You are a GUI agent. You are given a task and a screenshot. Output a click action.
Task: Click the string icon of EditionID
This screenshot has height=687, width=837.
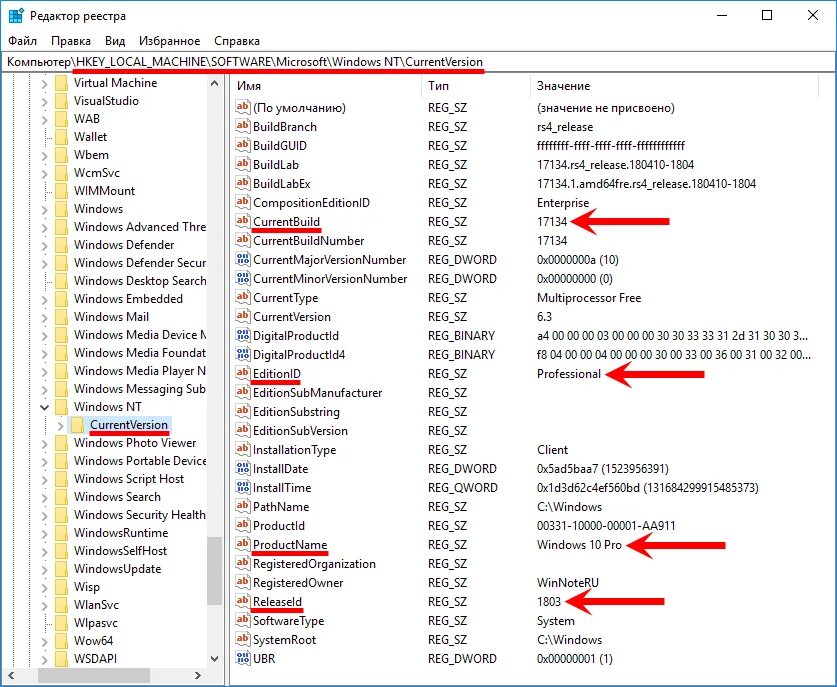pos(243,374)
